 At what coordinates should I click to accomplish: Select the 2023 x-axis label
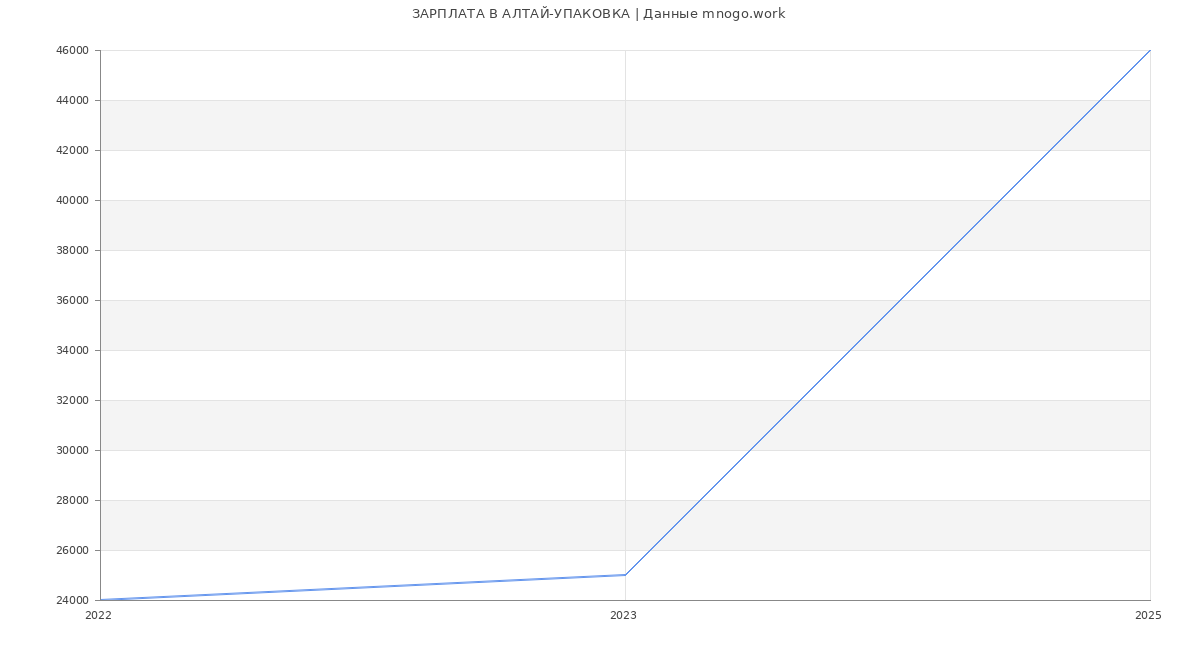623,616
